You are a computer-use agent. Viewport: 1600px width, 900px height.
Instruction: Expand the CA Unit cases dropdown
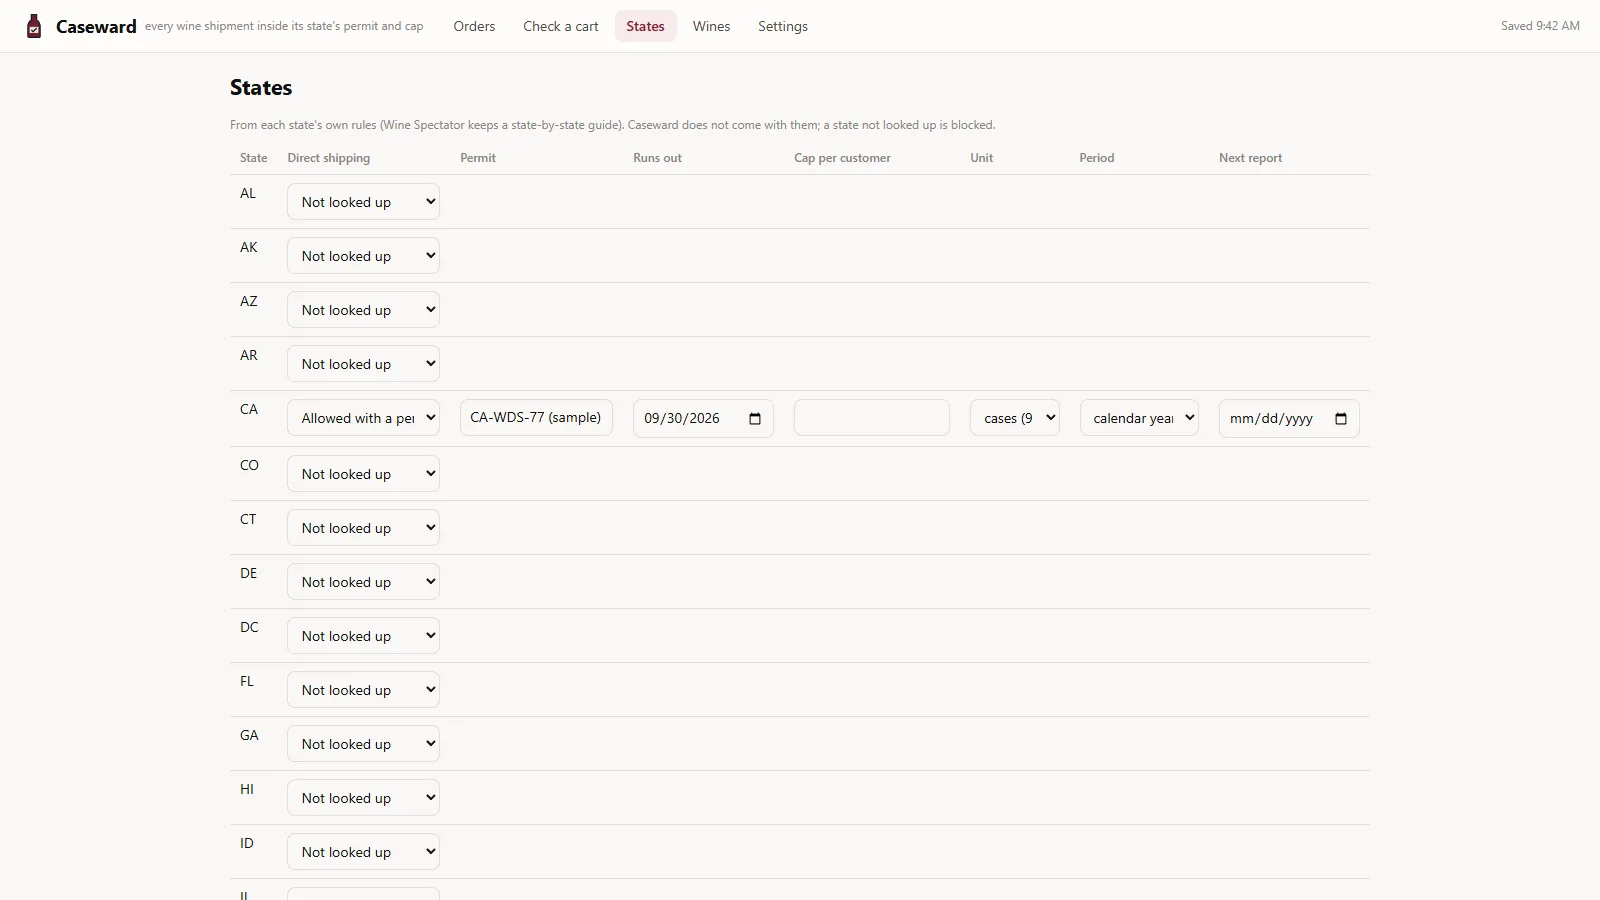click(1014, 418)
